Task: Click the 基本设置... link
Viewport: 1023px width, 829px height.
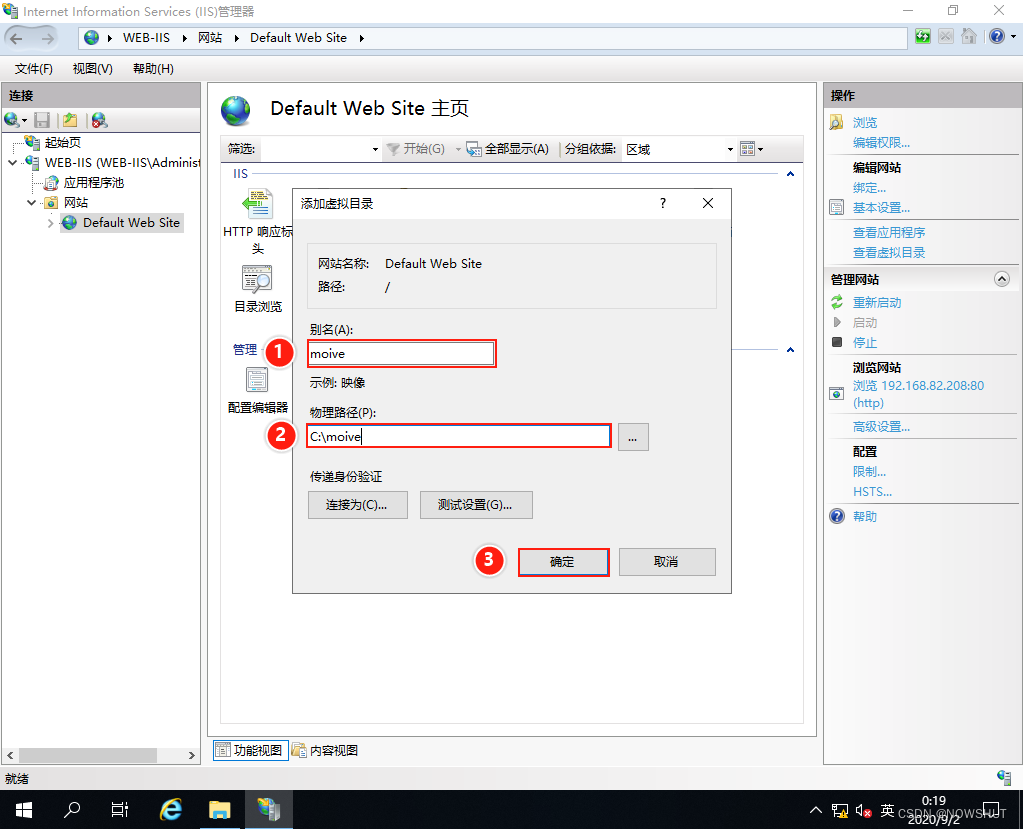Action: click(881, 208)
